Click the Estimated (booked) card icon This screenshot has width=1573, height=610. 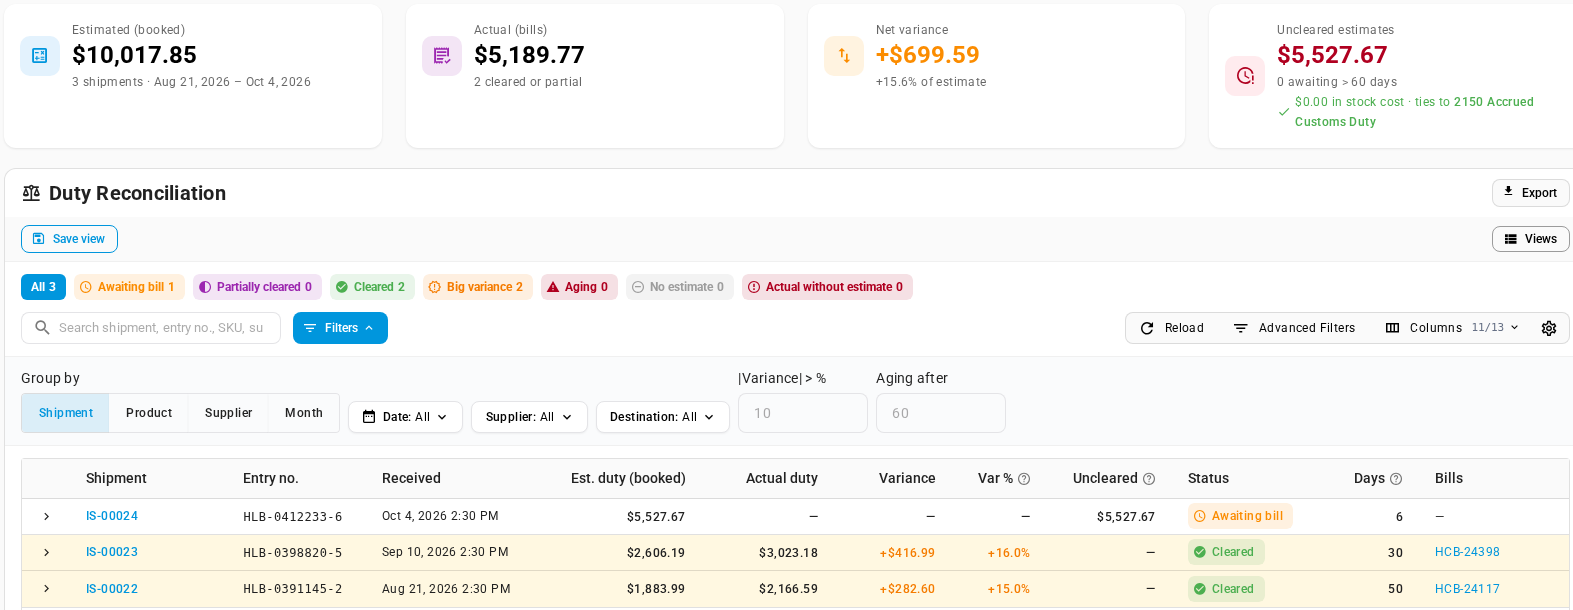point(40,56)
